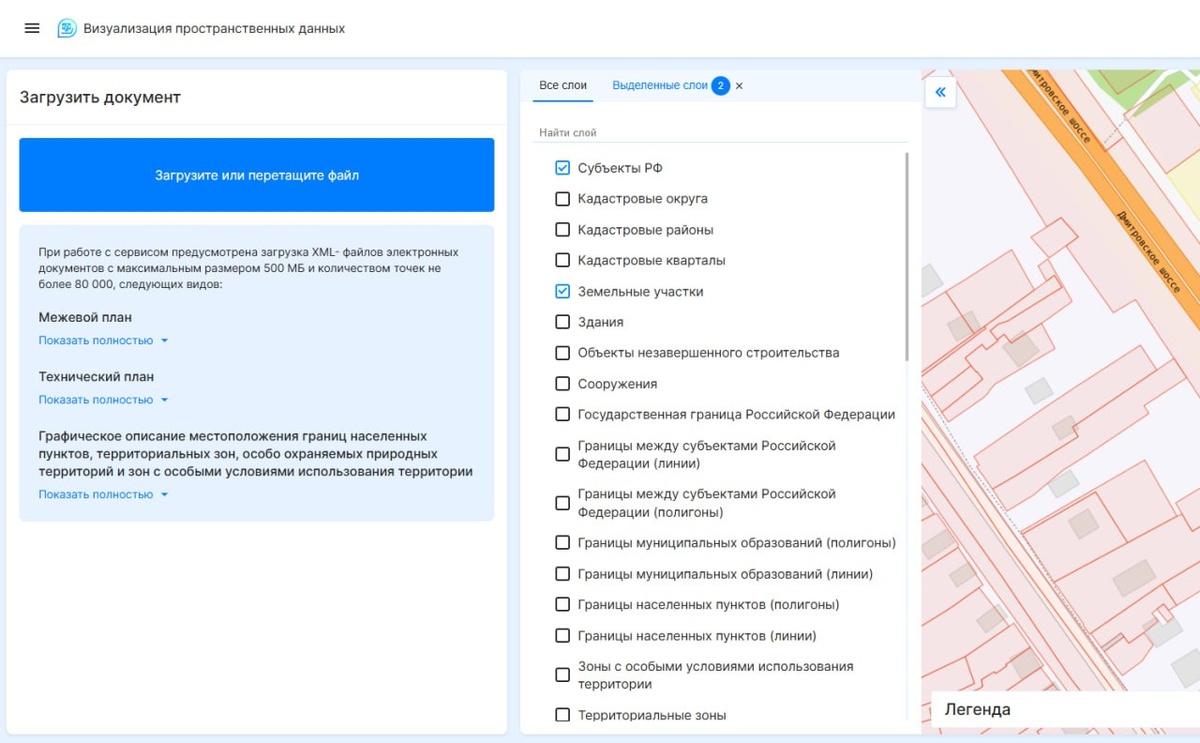Enable Границы между субъектами (линии) checkbox

tap(562, 454)
